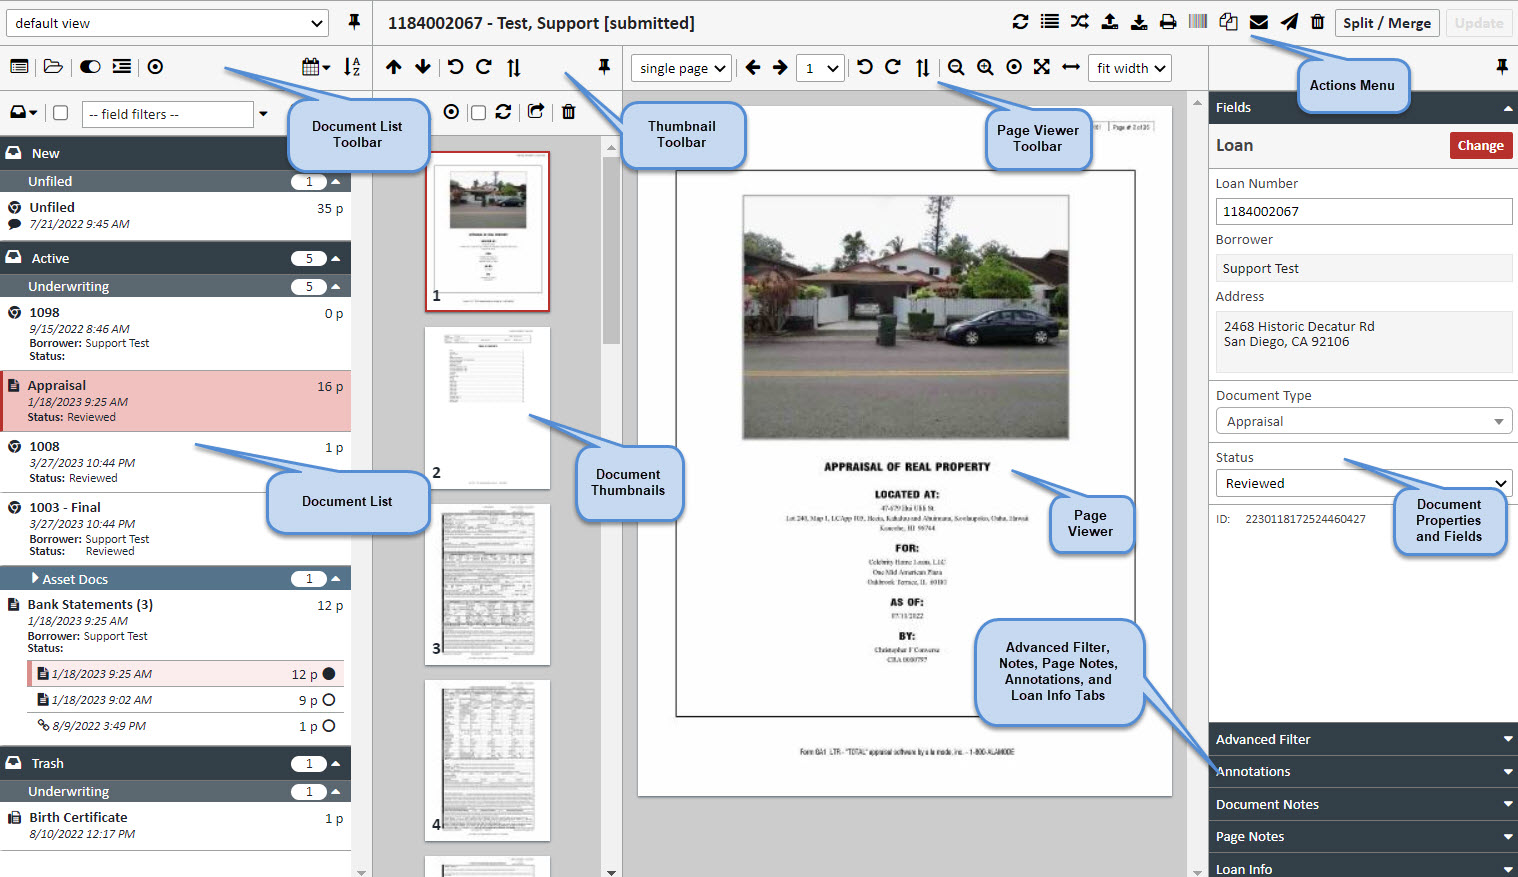Check the document list select-all checkbox

(x=61, y=113)
